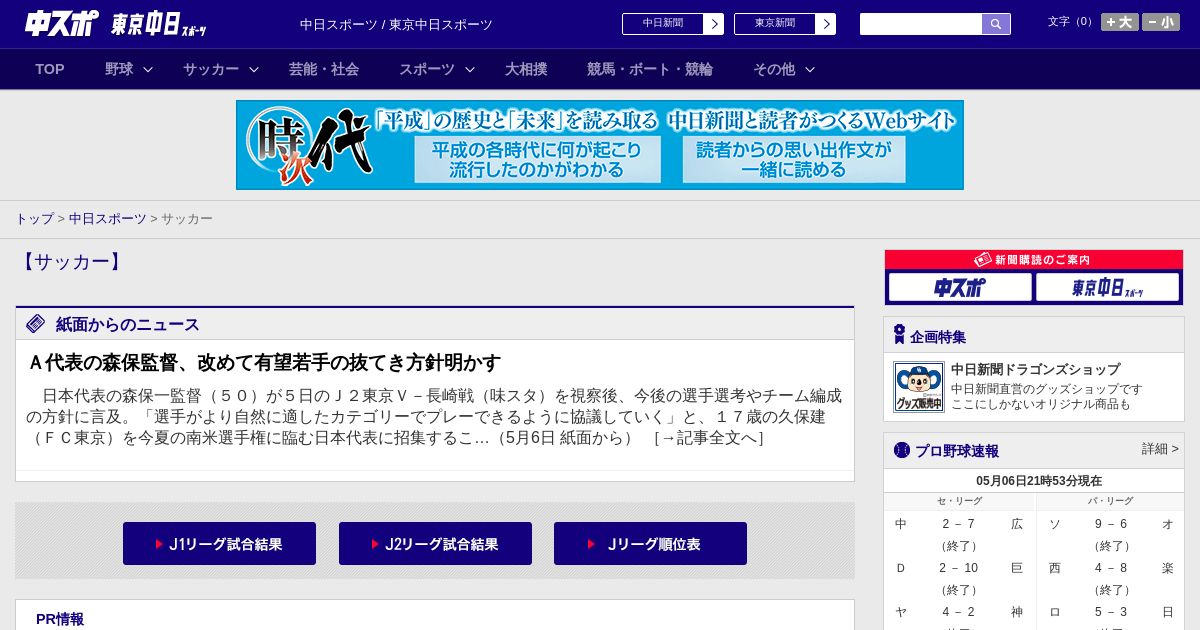Click the ロ 5－3 日 score row
The width and height of the screenshot is (1200, 630).
tap(1111, 612)
